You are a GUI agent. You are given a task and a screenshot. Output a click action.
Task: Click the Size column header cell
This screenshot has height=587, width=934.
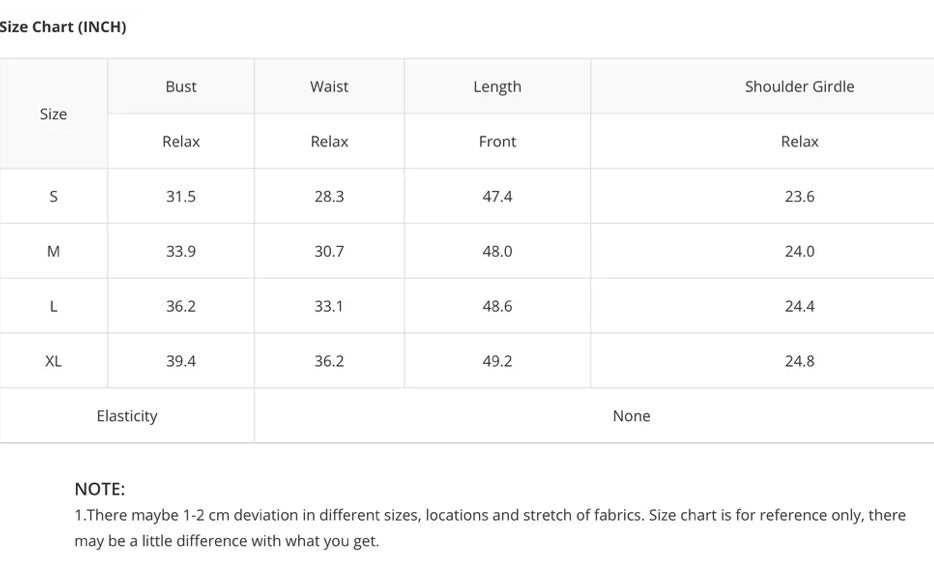tap(53, 114)
